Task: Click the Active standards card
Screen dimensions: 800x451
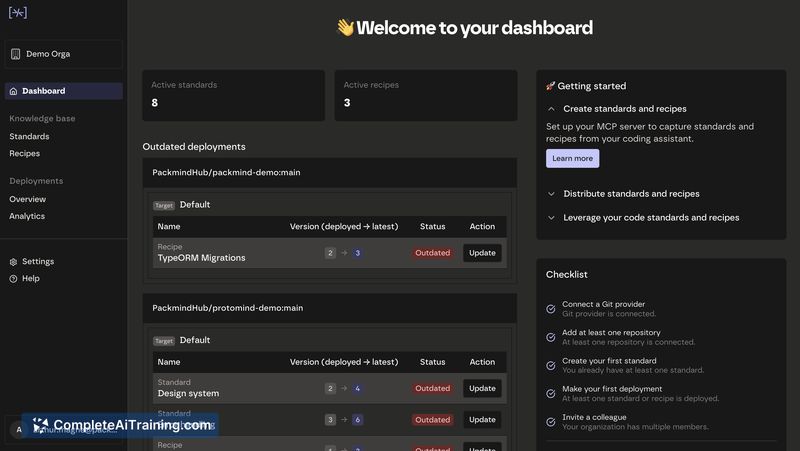Action: click(x=234, y=95)
